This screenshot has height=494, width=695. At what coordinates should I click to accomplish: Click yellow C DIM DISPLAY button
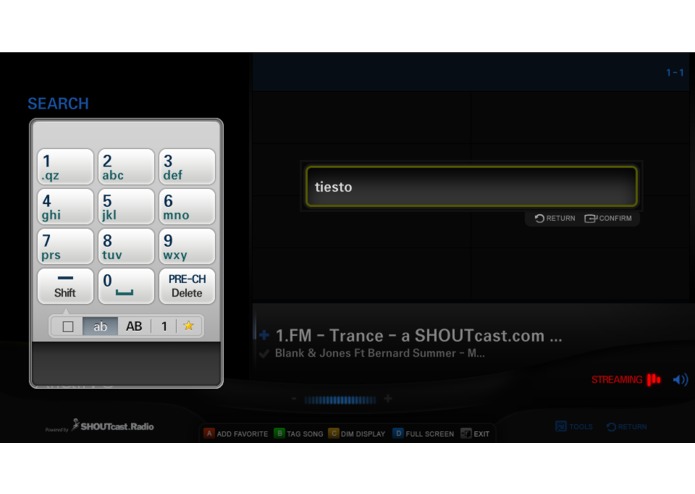[x=357, y=433]
